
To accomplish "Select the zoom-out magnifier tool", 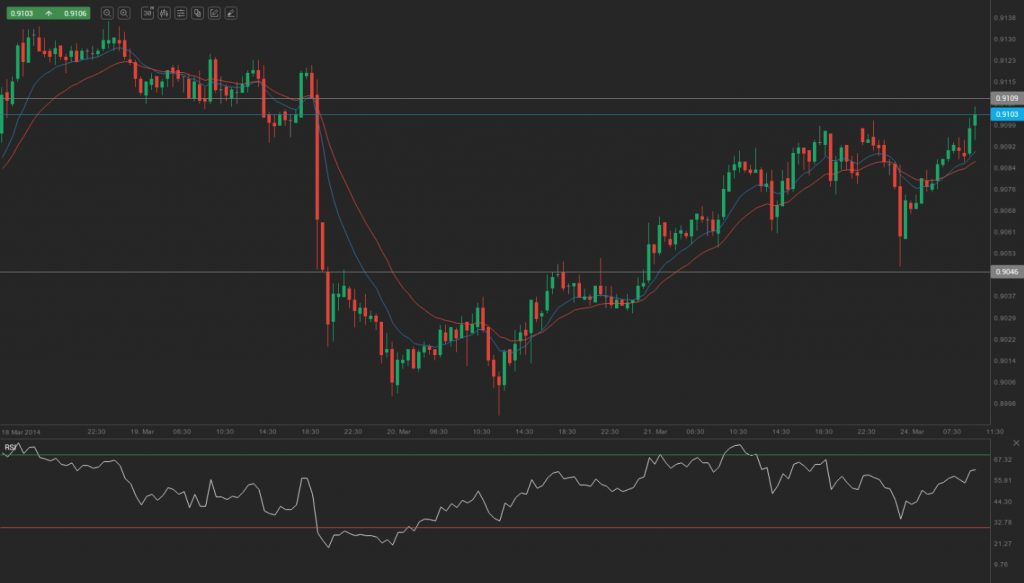I will pyautogui.click(x=107, y=13).
